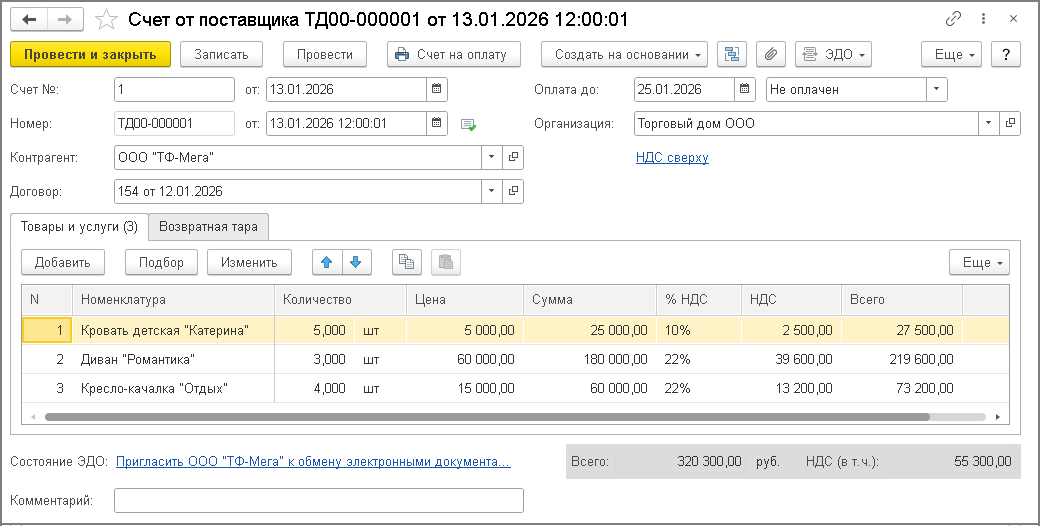Click the table horizontal scrollbar

click(487, 417)
